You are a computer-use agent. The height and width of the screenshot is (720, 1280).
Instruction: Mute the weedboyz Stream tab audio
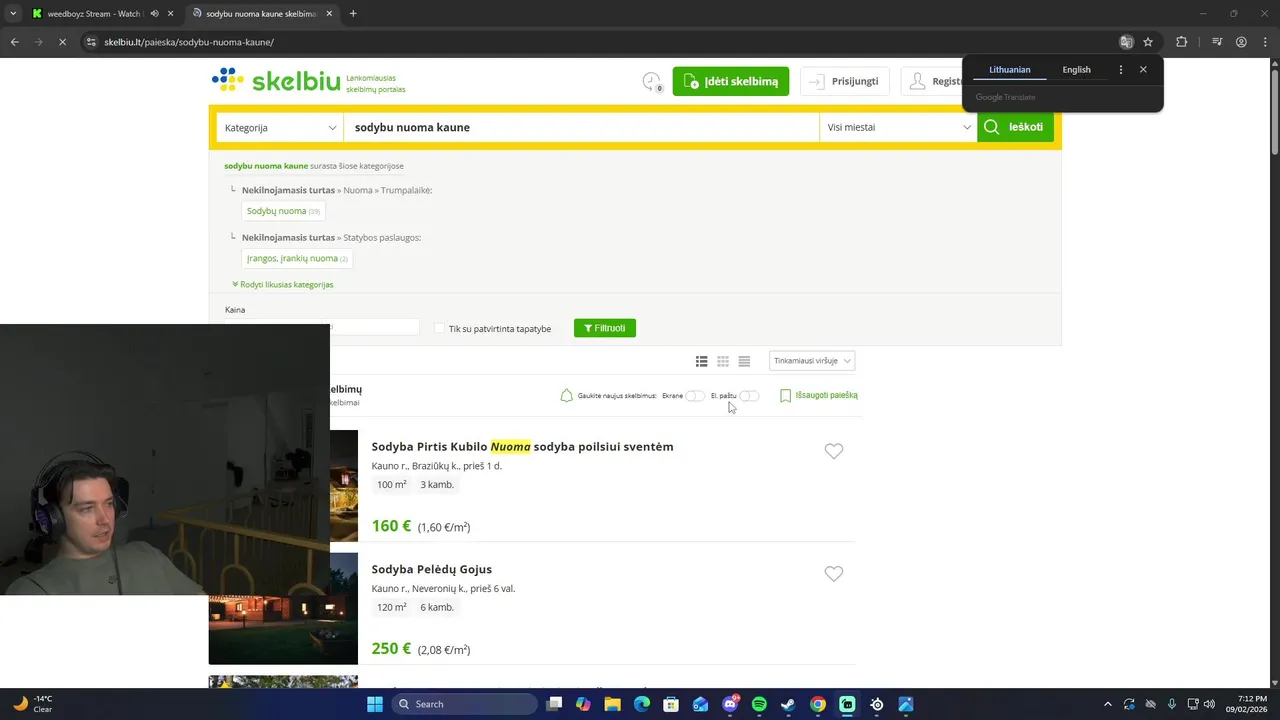(154, 14)
